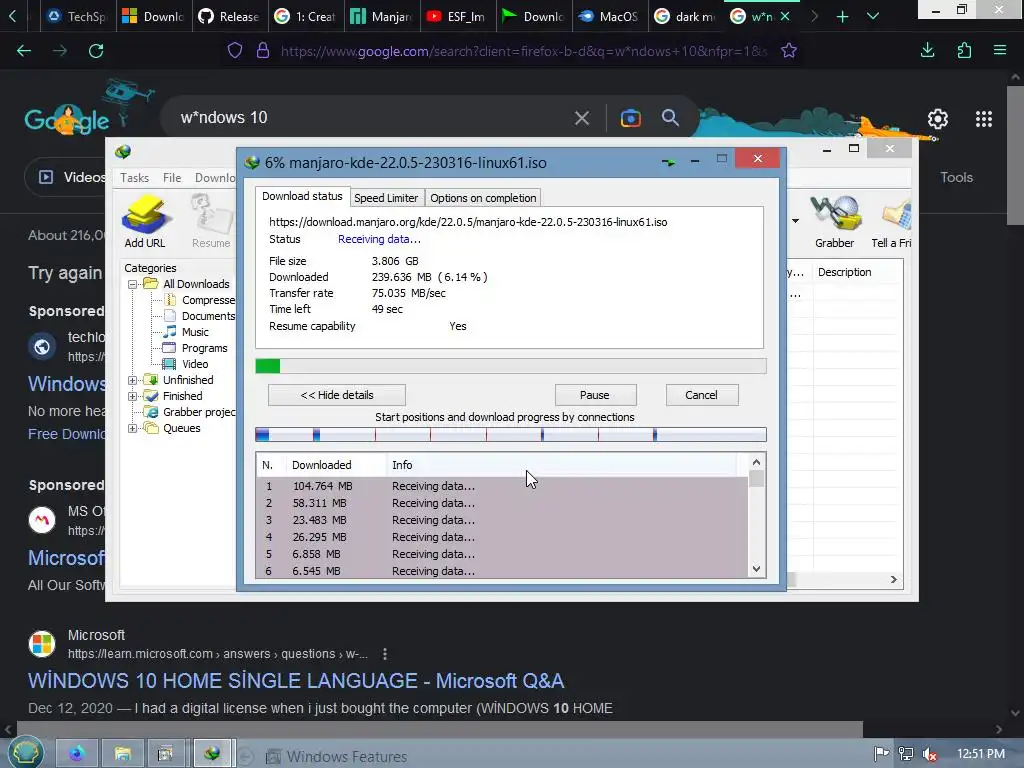Click the Grabber toolbar icon

coord(834,221)
